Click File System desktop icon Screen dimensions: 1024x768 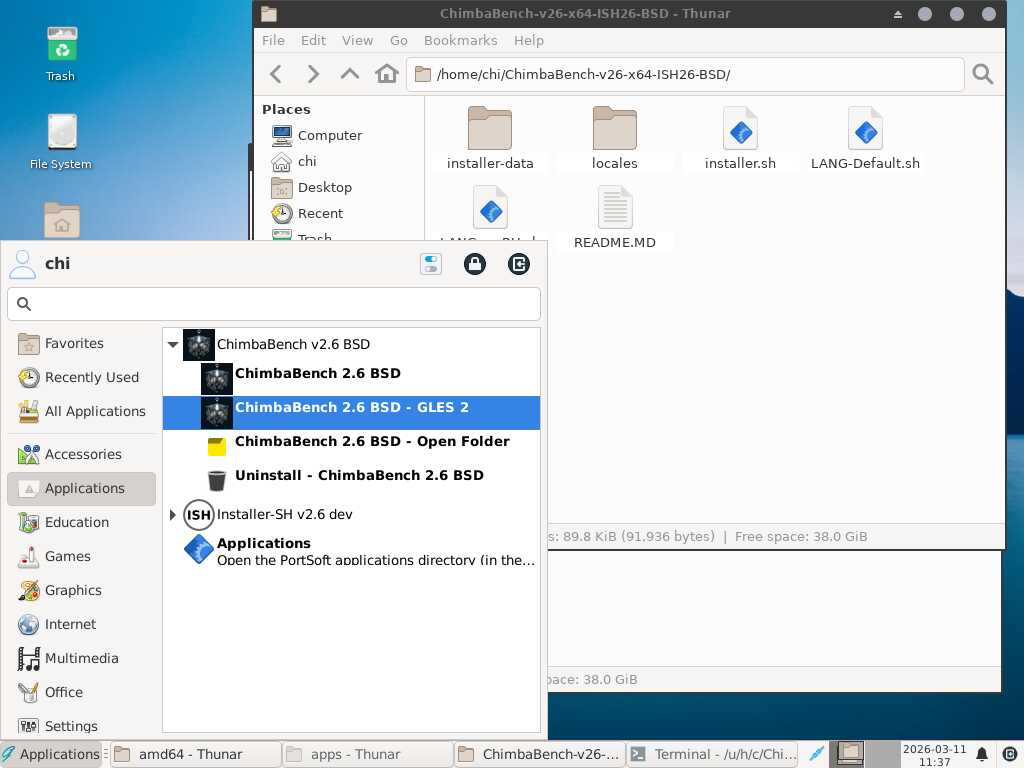(61, 142)
